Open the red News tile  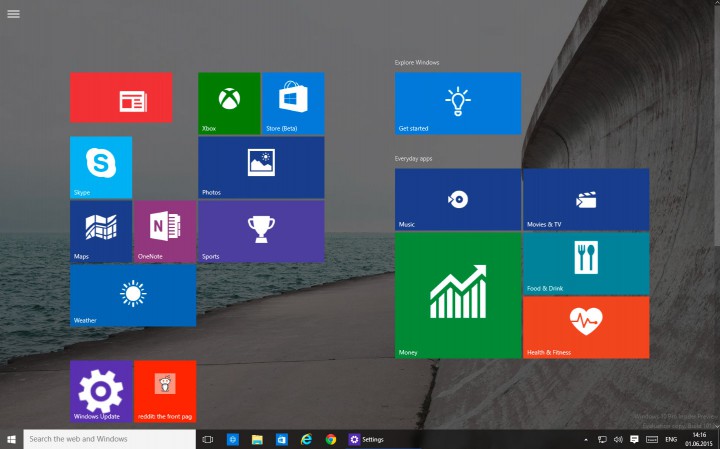(x=121, y=97)
